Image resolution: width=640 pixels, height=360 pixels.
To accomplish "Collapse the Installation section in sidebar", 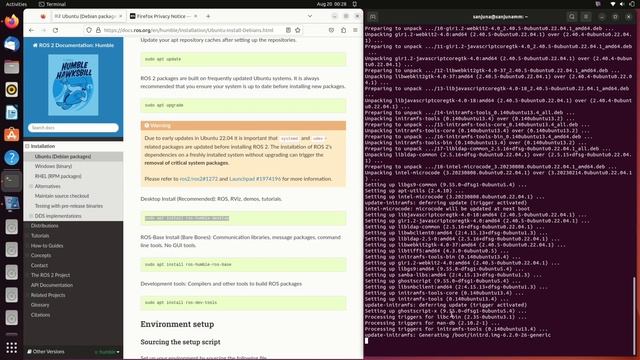I will [x=27, y=146].
